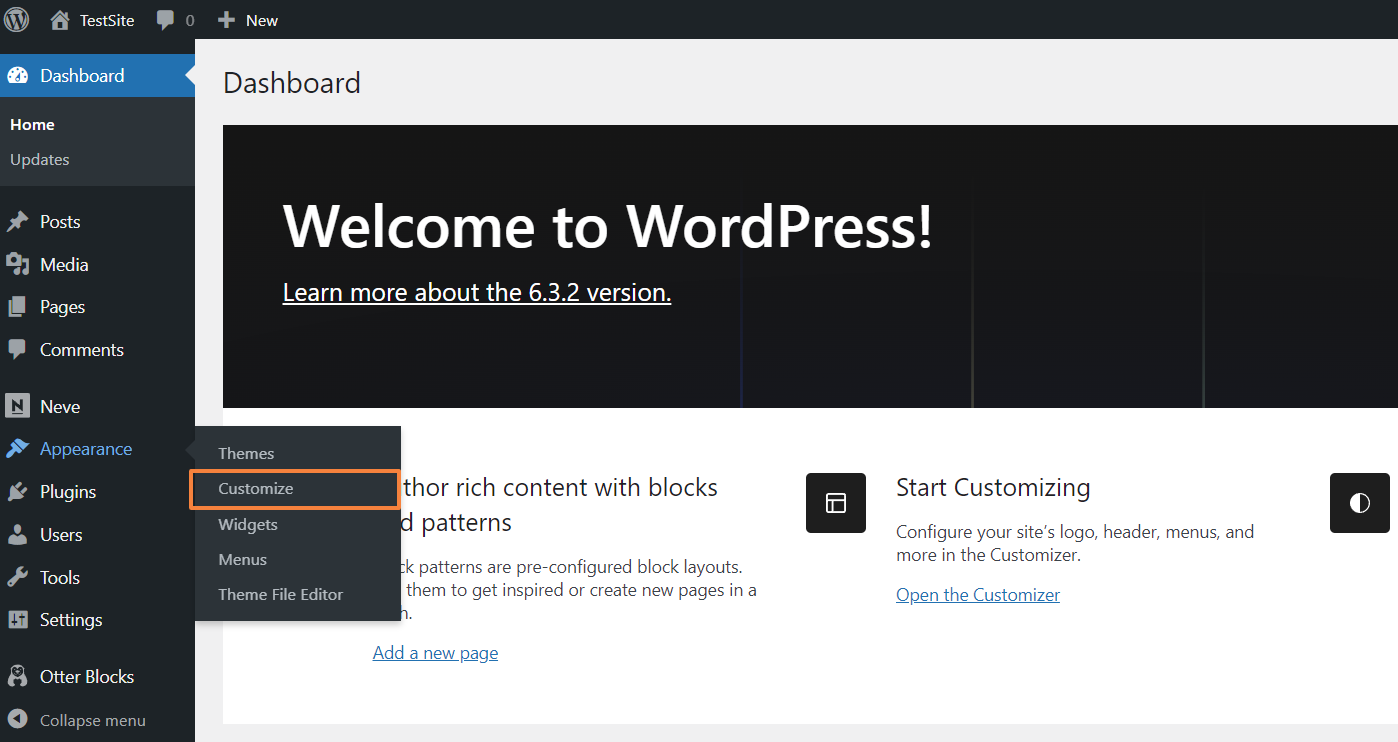Choose Customize in Appearance flyout
The image size is (1398, 742).
pyautogui.click(x=256, y=489)
